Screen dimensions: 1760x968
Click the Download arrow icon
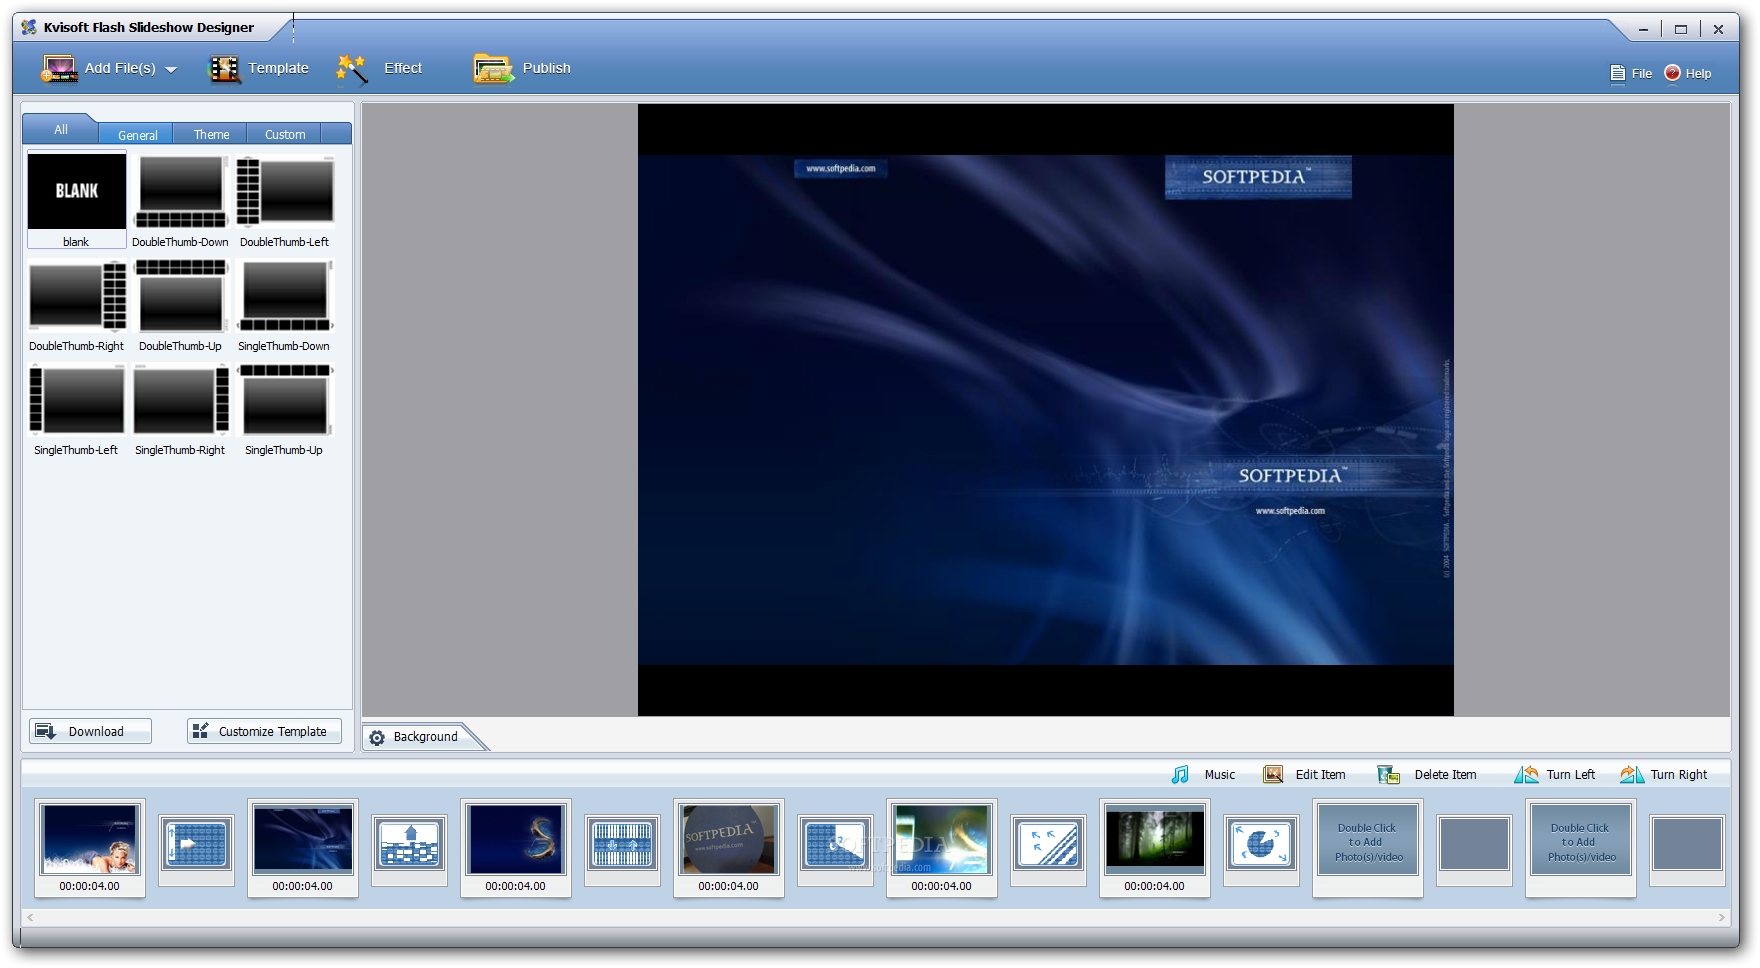click(46, 731)
